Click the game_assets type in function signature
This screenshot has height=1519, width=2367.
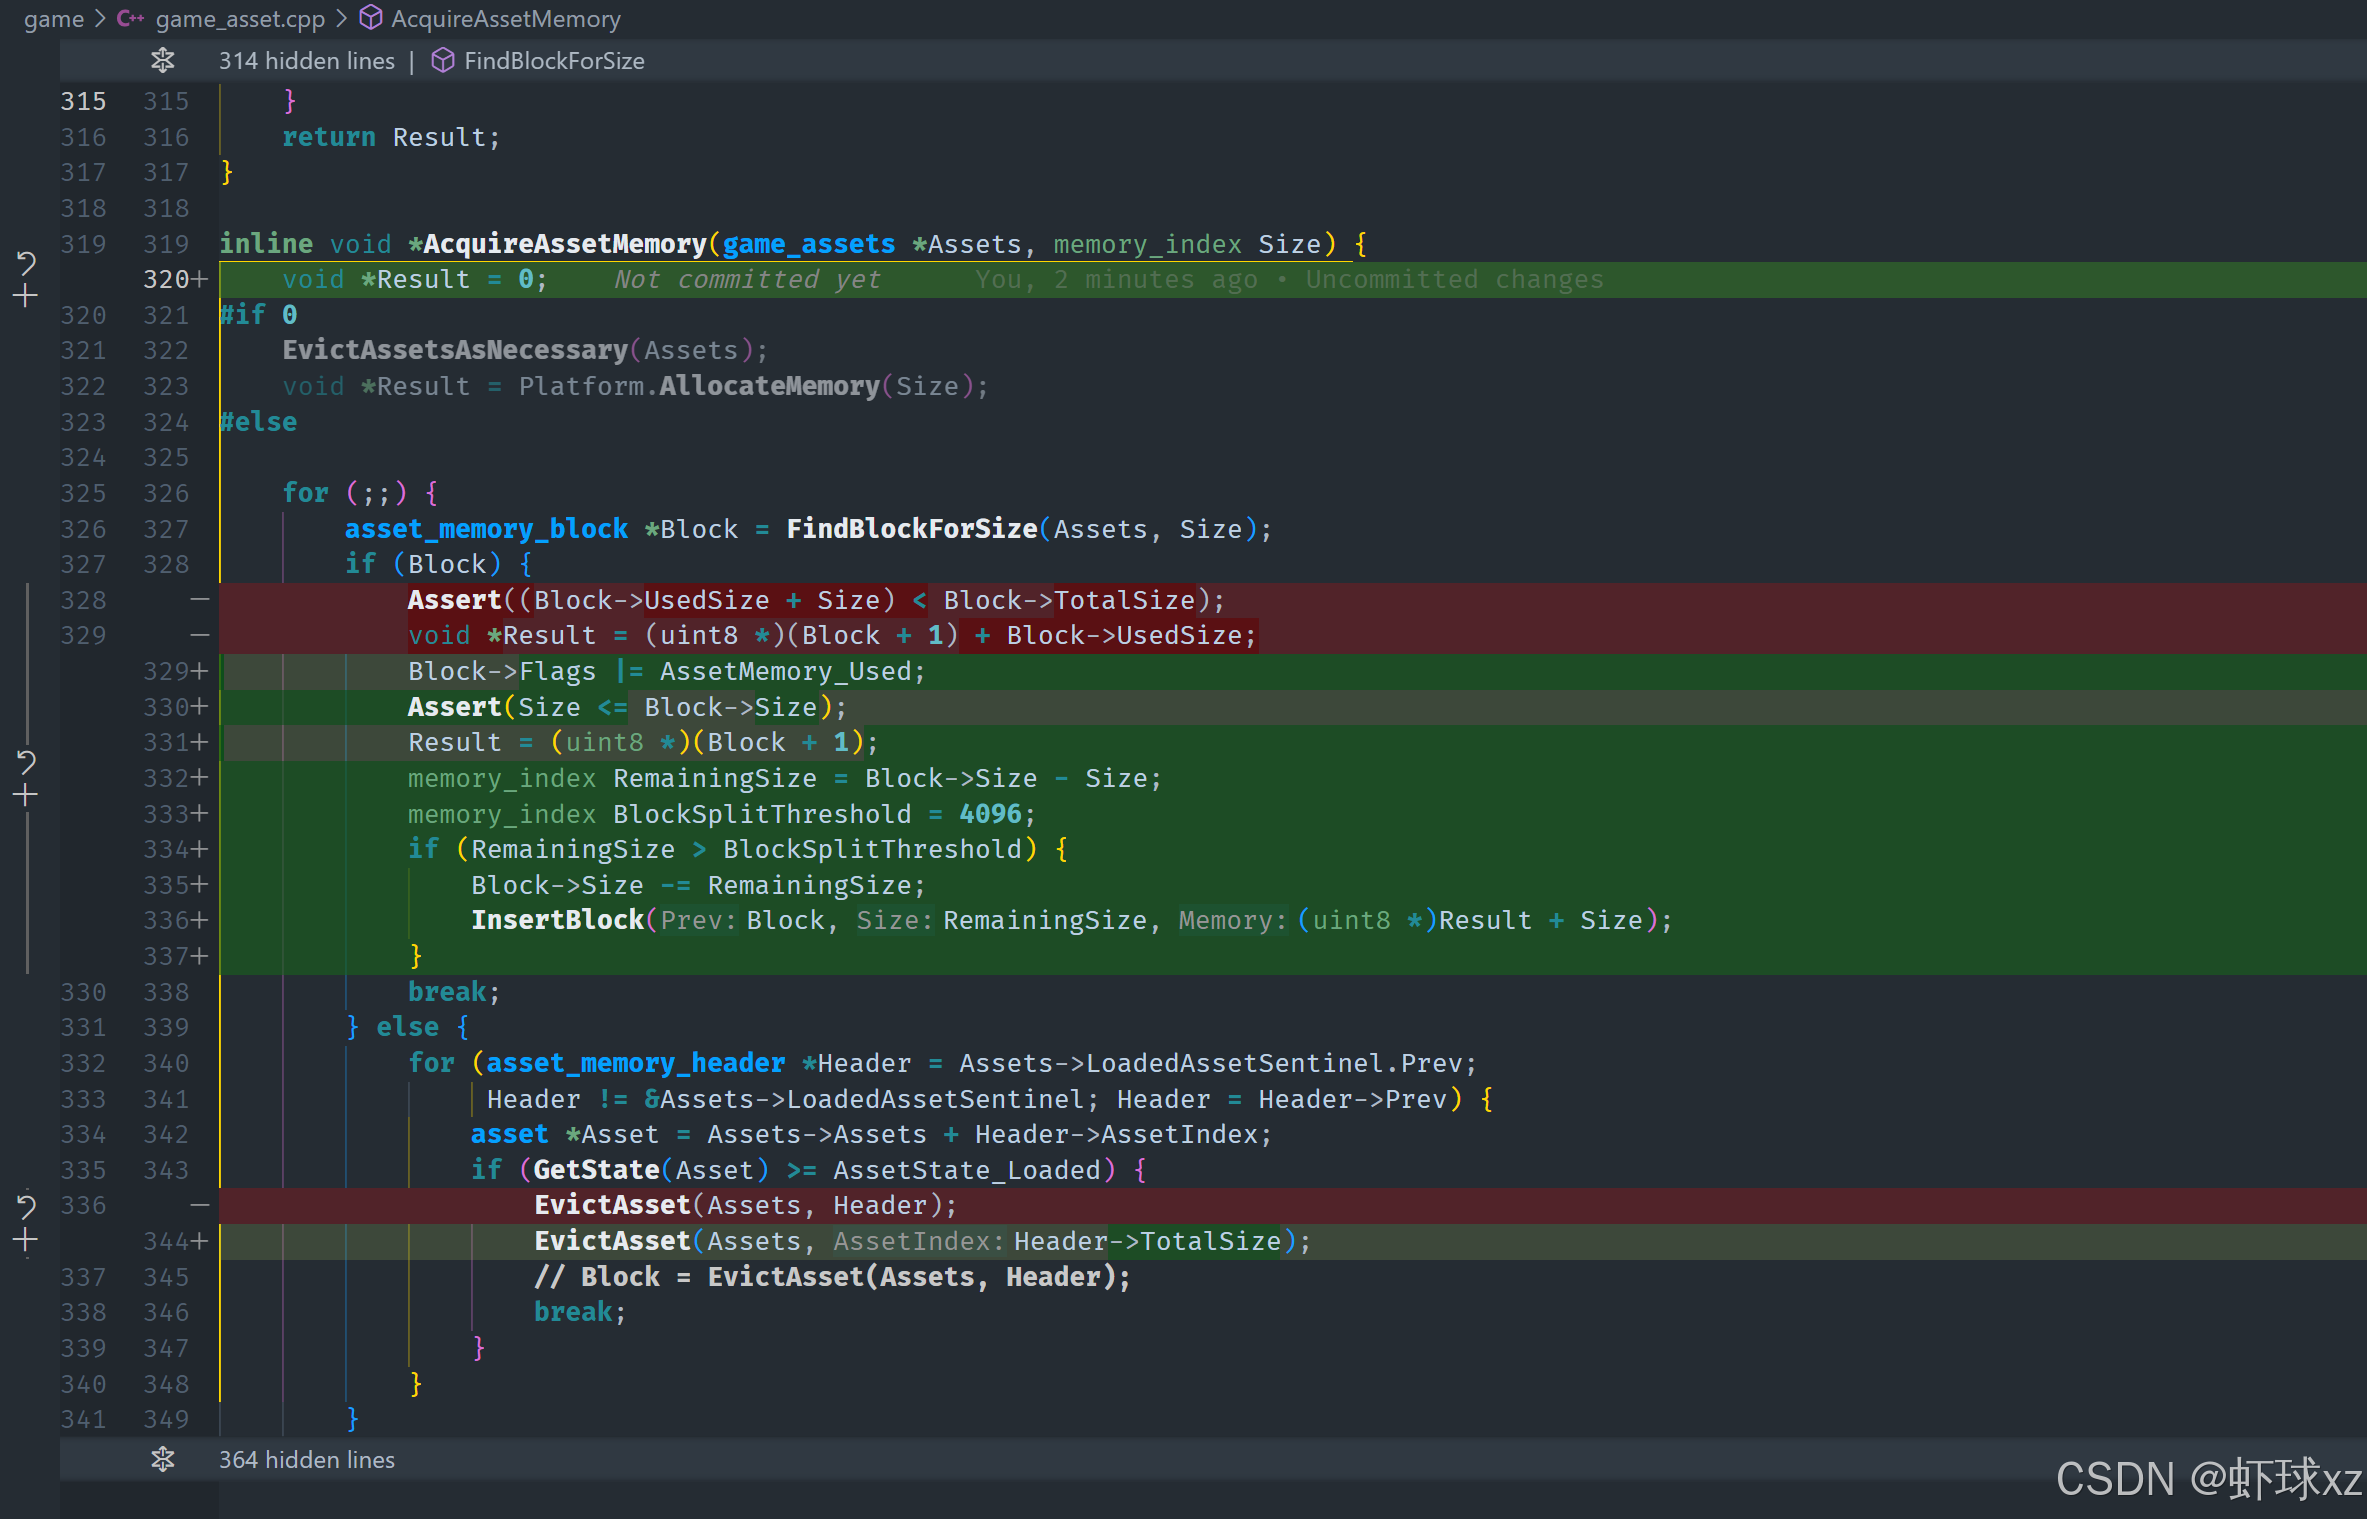pyautogui.click(x=808, y=244)
